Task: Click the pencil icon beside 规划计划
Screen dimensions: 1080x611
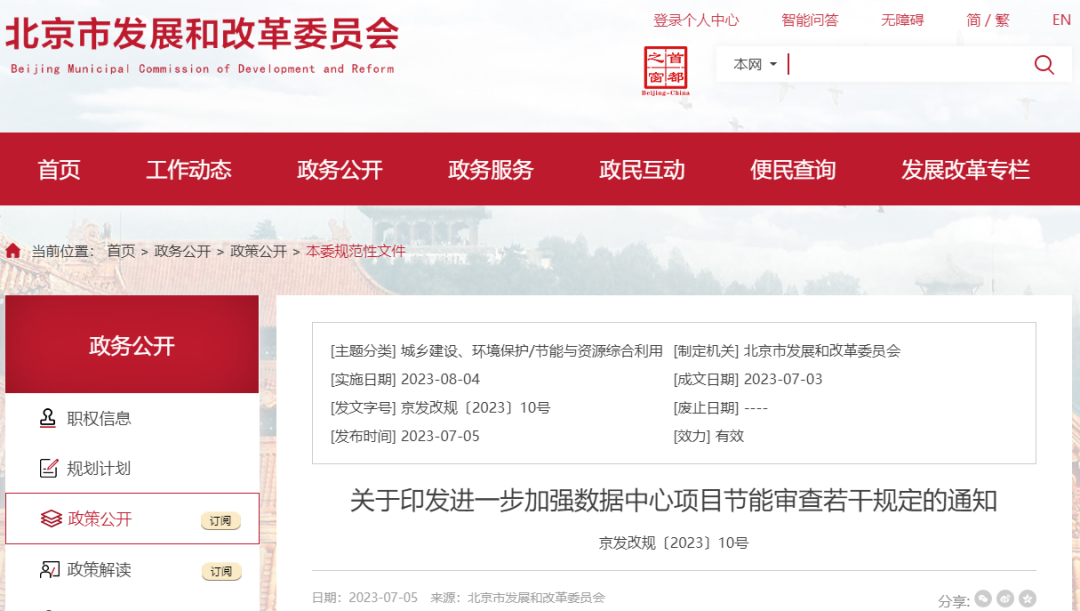Action: 48,468
